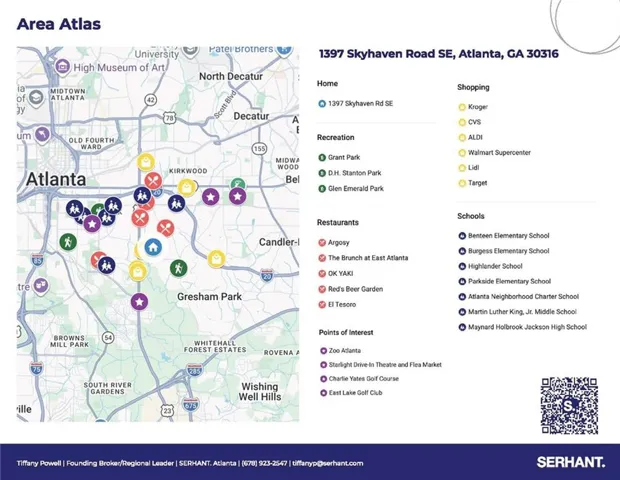Select the school icon beside Benteen Elementary School
Viewport: 620px width, 480px height.
[x=462, y=236]
